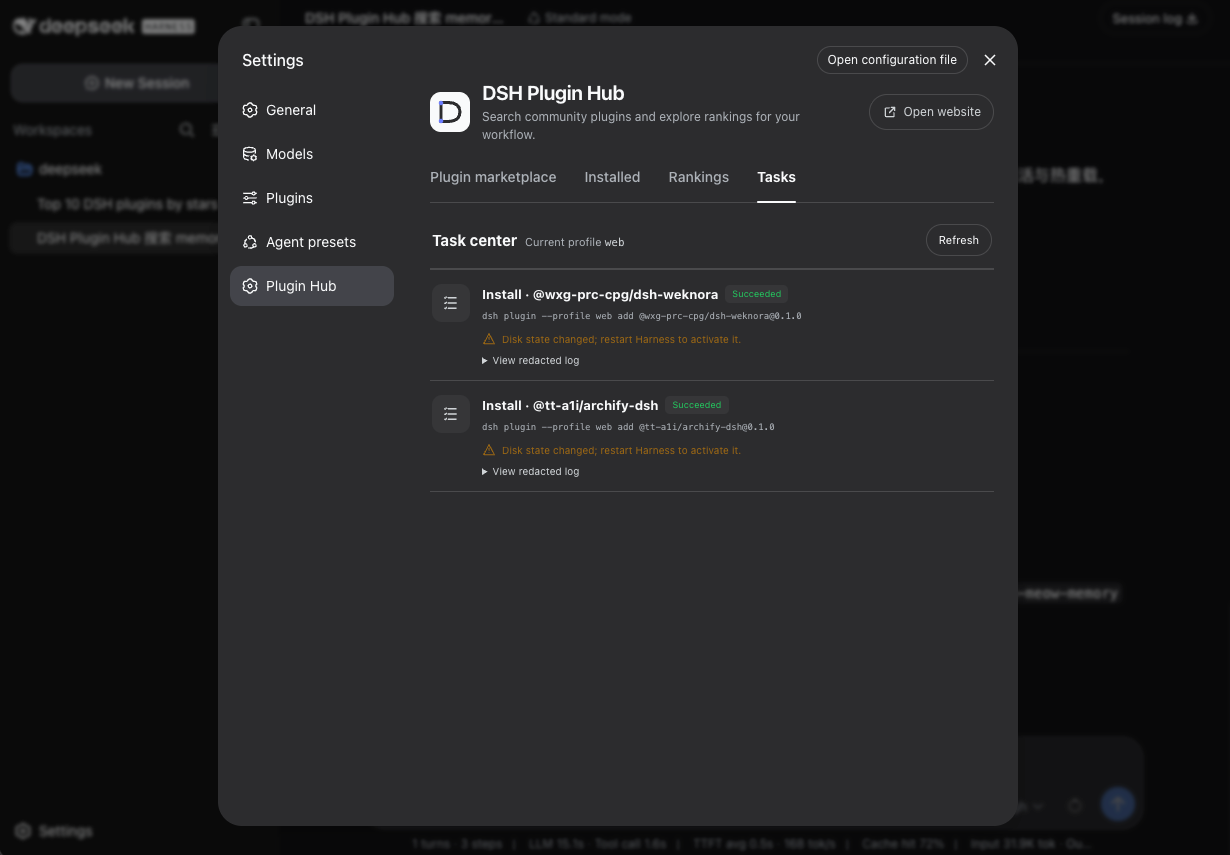Switch to the Rankings tab
This screenshot has height=855, width=1230.
[x=698, y=177]
